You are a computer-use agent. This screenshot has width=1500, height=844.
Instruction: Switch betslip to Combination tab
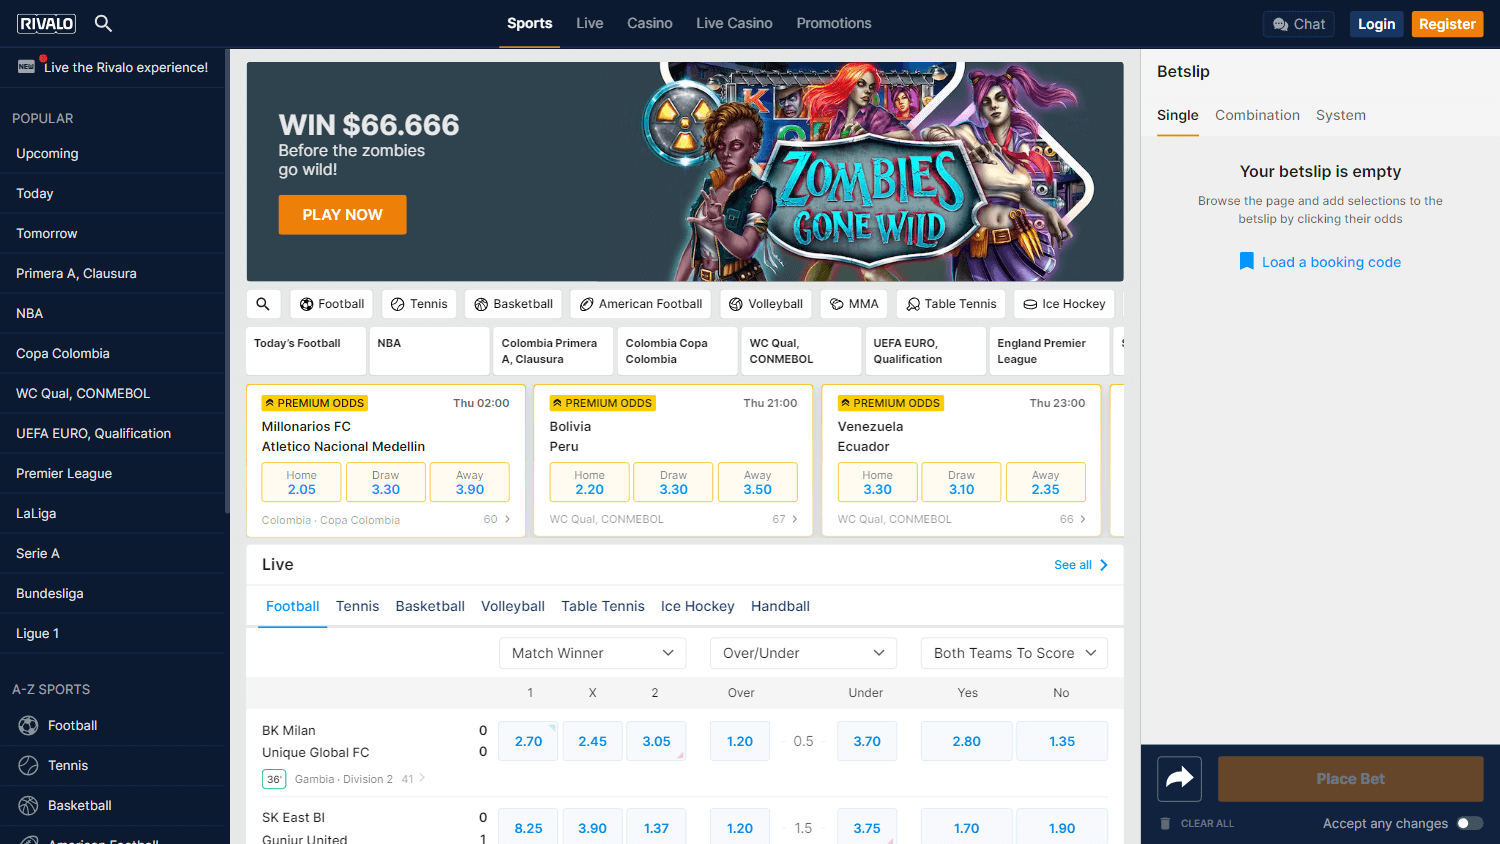(1257, 115)
